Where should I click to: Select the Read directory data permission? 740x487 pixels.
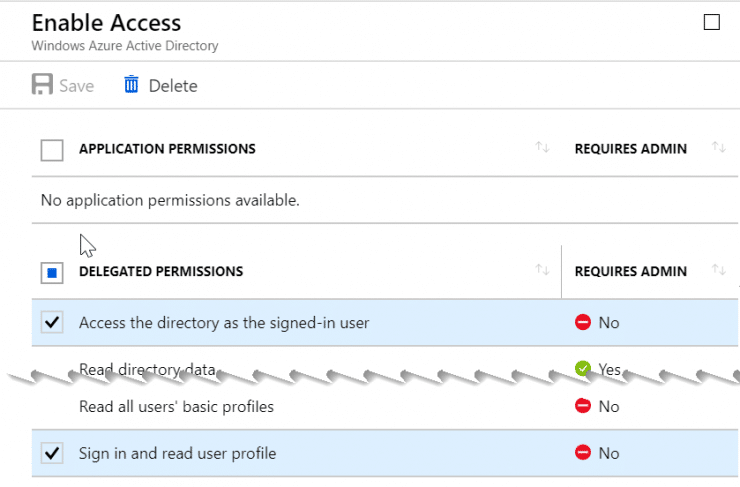pos(147,369)
